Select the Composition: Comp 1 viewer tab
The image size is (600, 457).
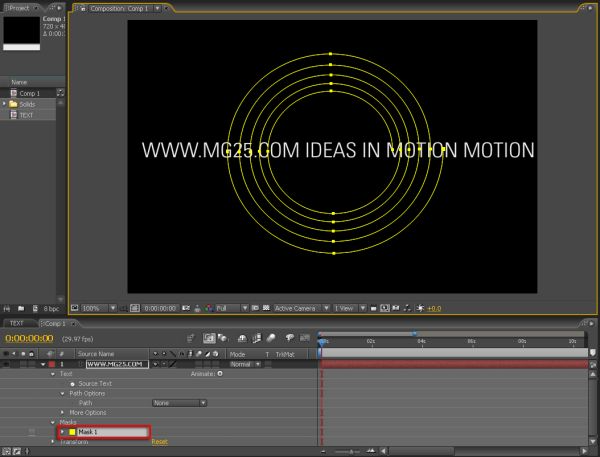[119, 8]
